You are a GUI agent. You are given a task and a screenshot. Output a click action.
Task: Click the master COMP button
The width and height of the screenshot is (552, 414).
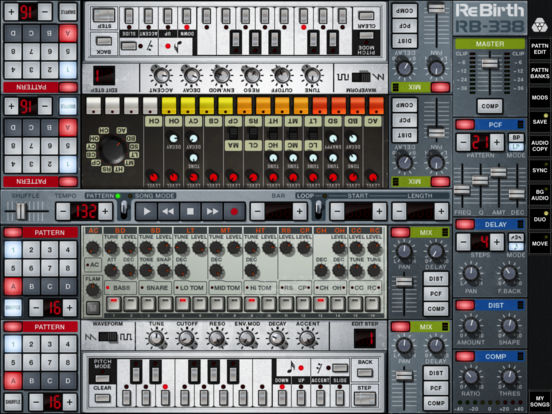[x=490, y=106]
